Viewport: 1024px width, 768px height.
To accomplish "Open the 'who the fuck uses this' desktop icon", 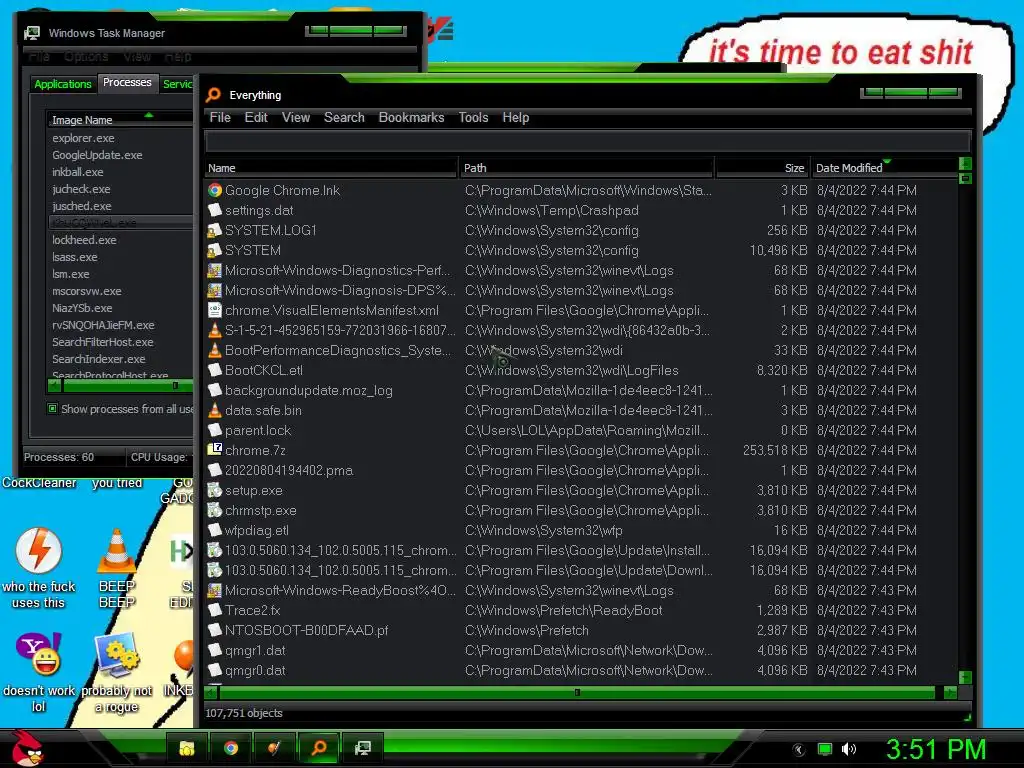I will (x=39, y=567).
